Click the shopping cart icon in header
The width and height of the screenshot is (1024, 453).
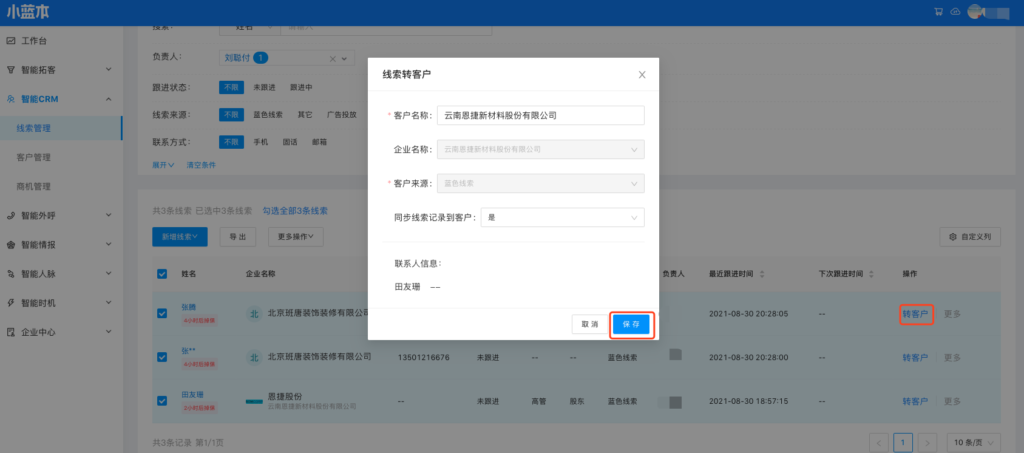click(938, 12)
